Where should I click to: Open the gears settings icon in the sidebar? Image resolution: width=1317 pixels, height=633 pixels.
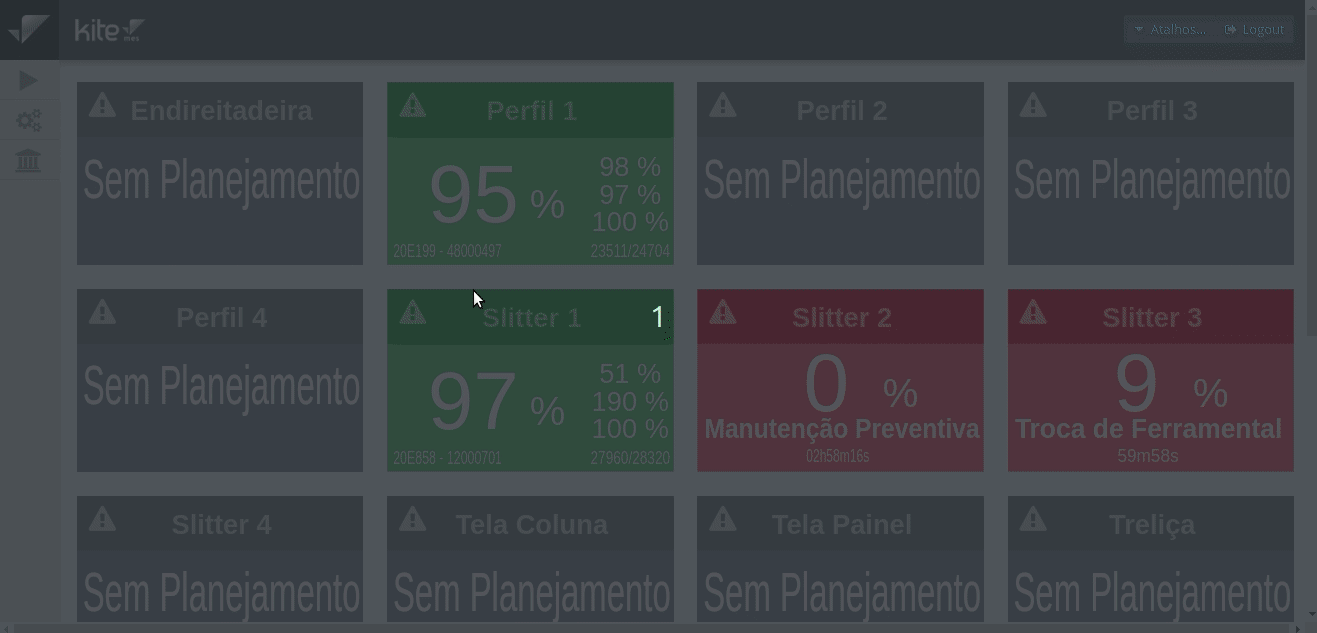pos(29,121)
